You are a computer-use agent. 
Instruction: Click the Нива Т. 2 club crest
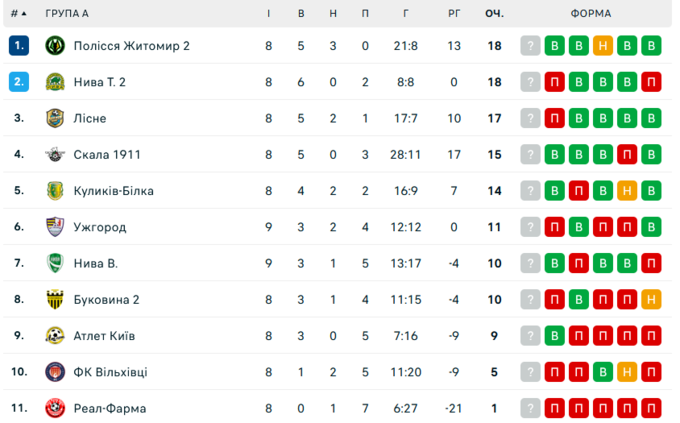point(55,82)
